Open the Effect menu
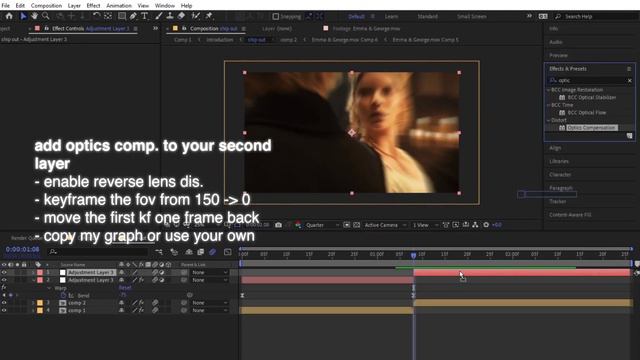 click(93, 5)
